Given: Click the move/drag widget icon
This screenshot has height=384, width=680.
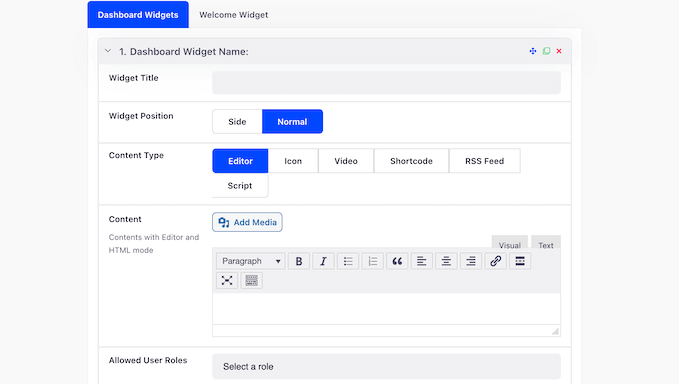Looking at the screenshot, I should coord(533,51).
